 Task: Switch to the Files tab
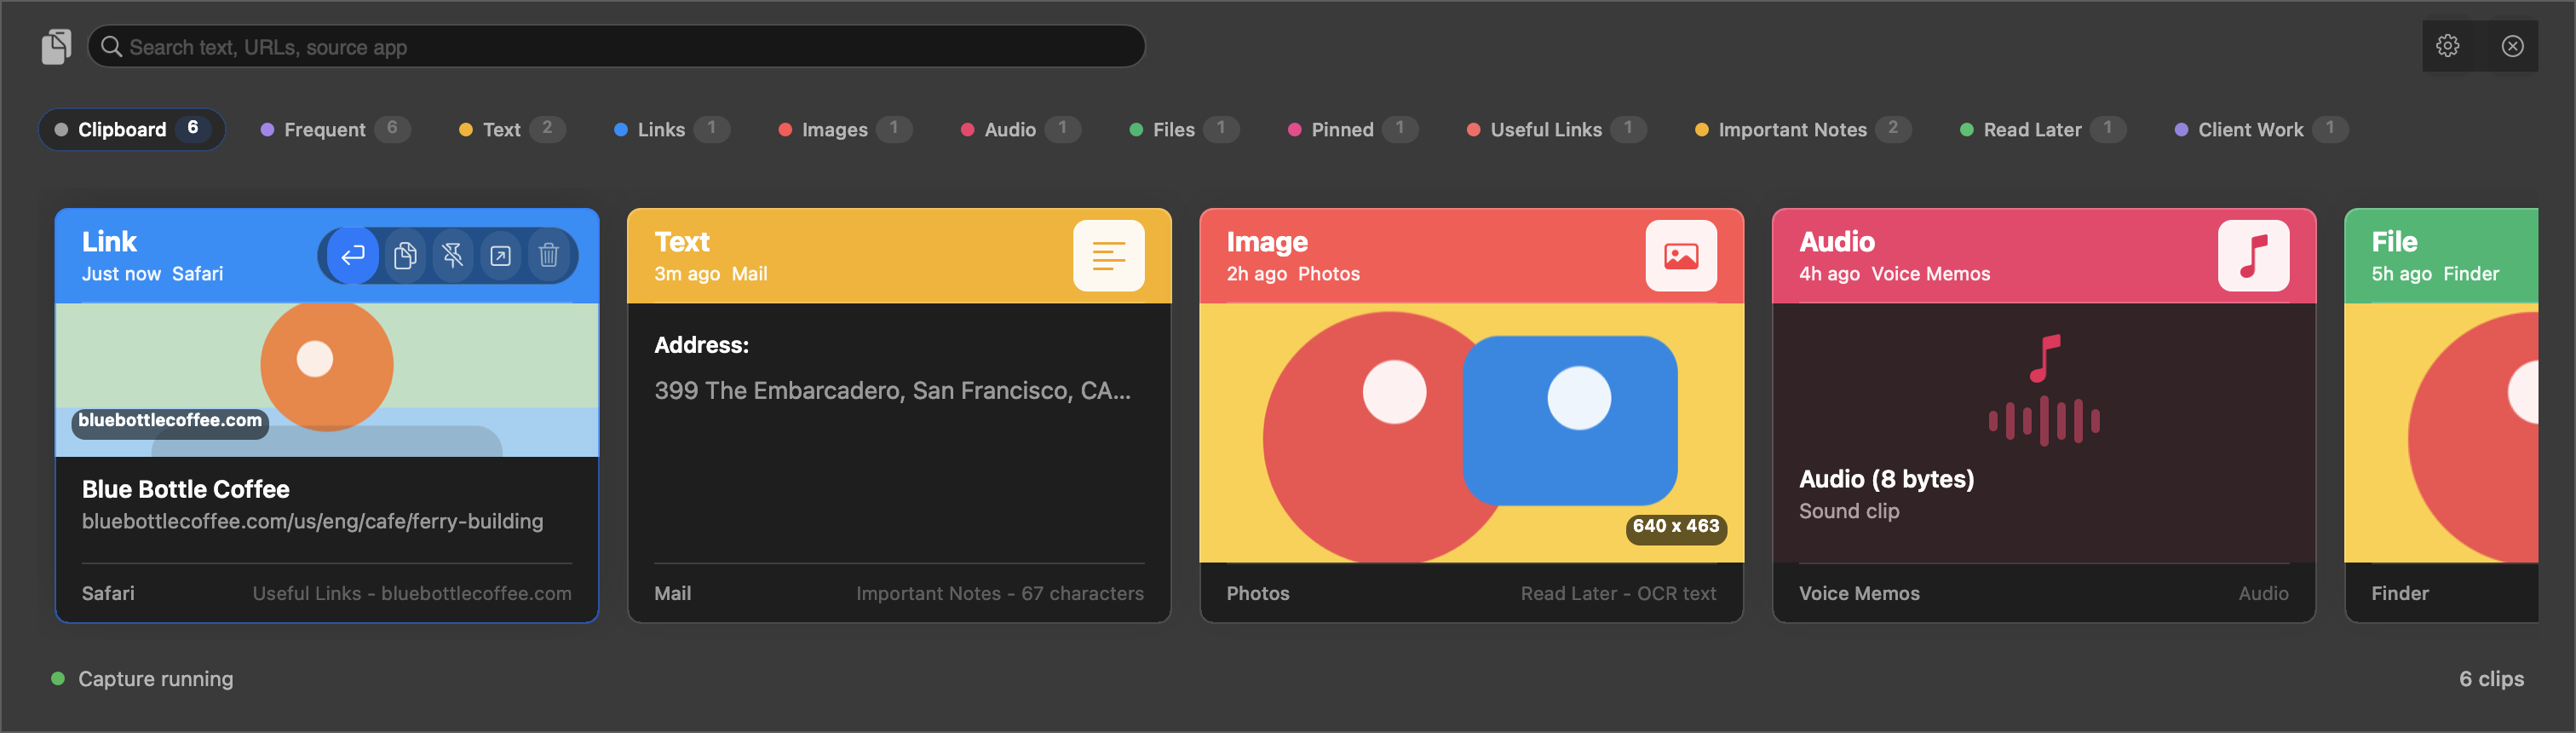click(1183, 129)
